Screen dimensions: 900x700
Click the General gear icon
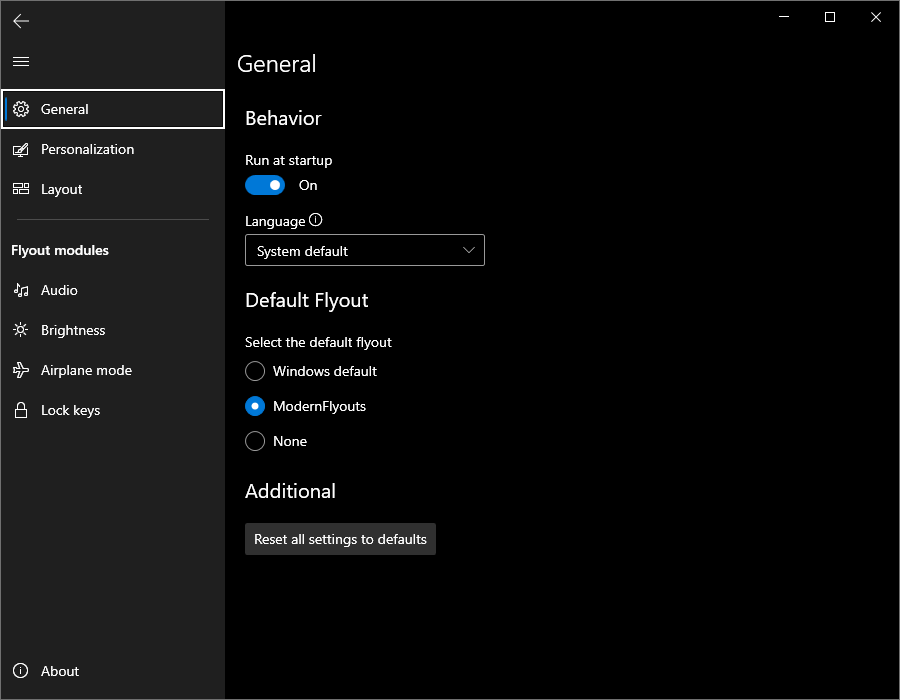point(21,109)
